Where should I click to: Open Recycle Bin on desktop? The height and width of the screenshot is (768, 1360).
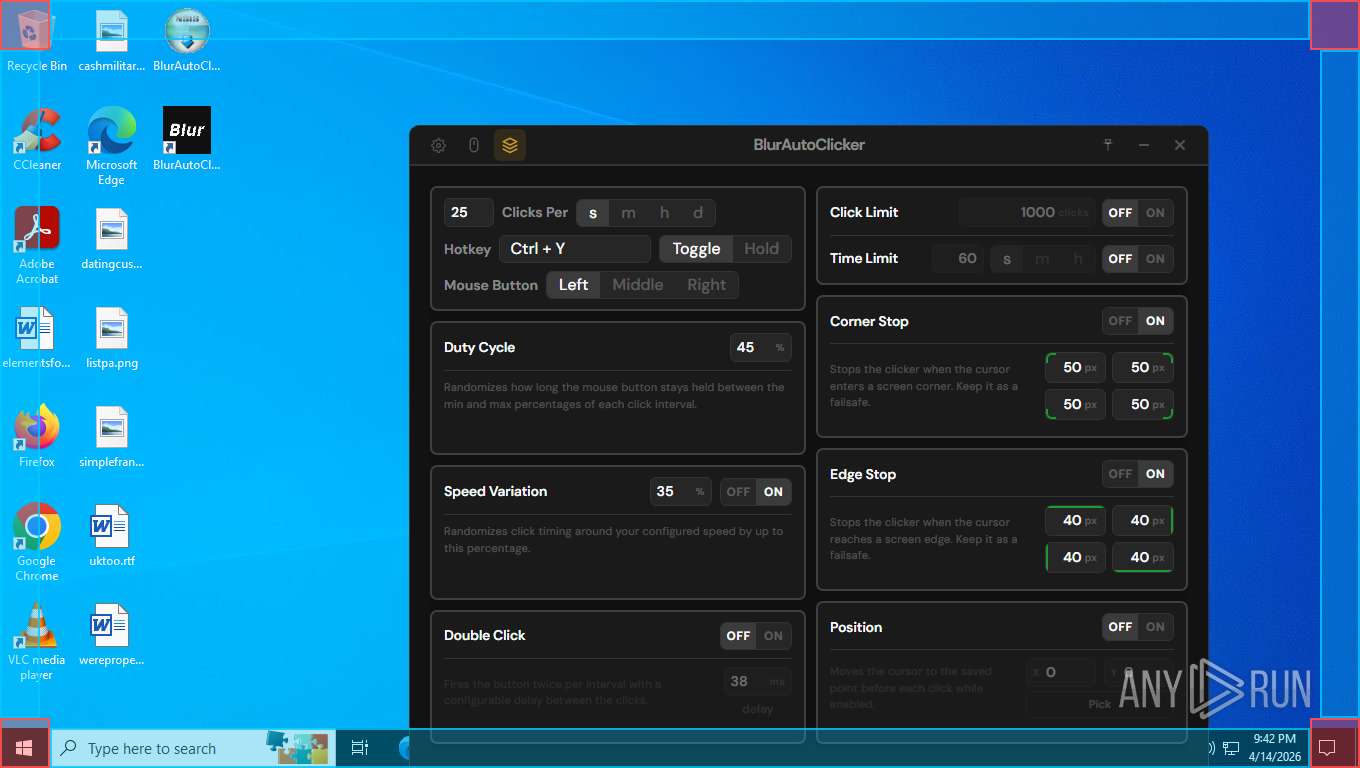pyautogui.click(x=37, y=40)
